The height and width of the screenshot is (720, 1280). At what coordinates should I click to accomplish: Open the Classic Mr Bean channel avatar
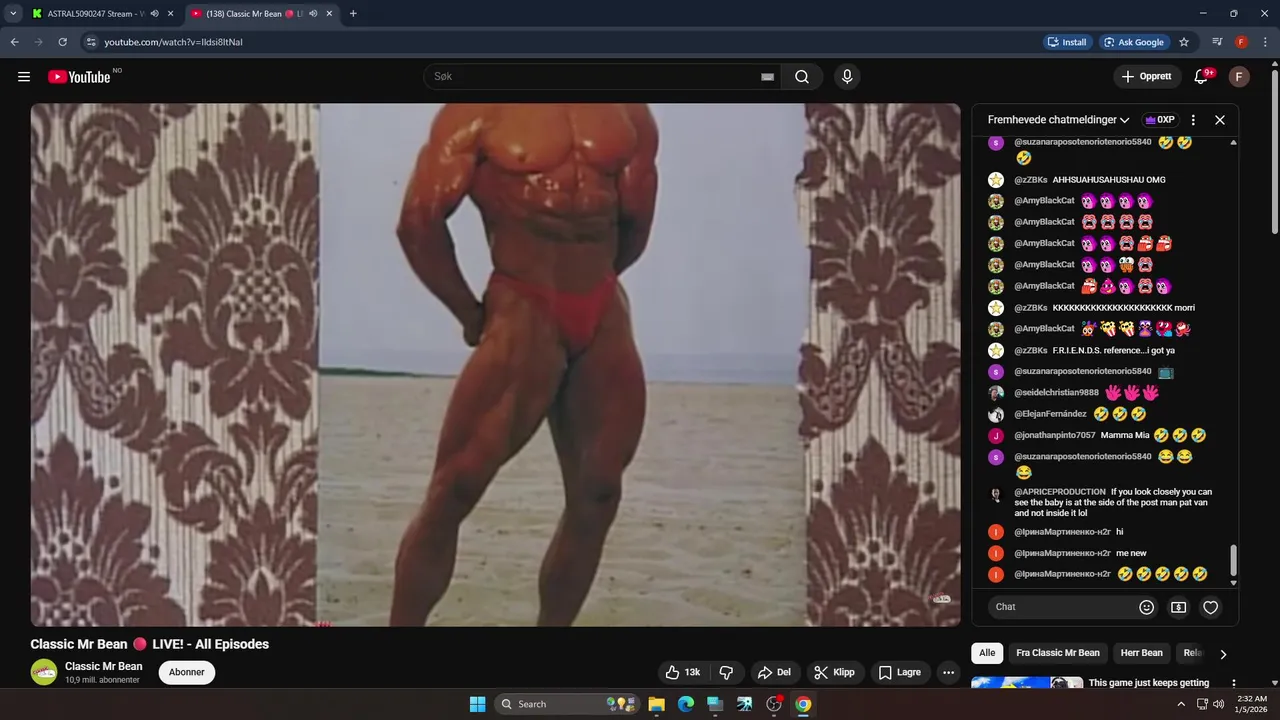pos(44,672)
